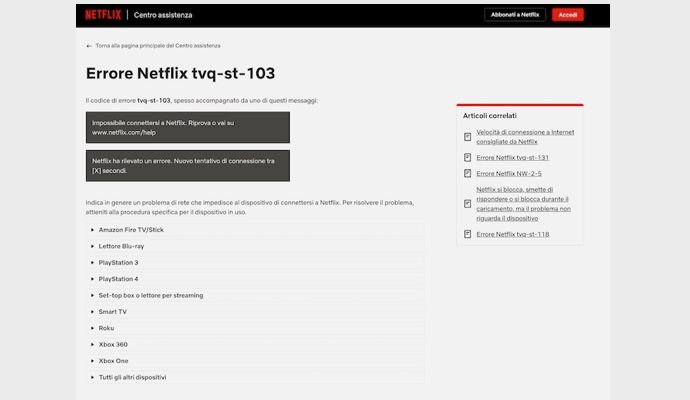The width and height of the screenshot is (690, 400).
Task: Go back via Torna alla pagina principale link
Action: [158, 46]
